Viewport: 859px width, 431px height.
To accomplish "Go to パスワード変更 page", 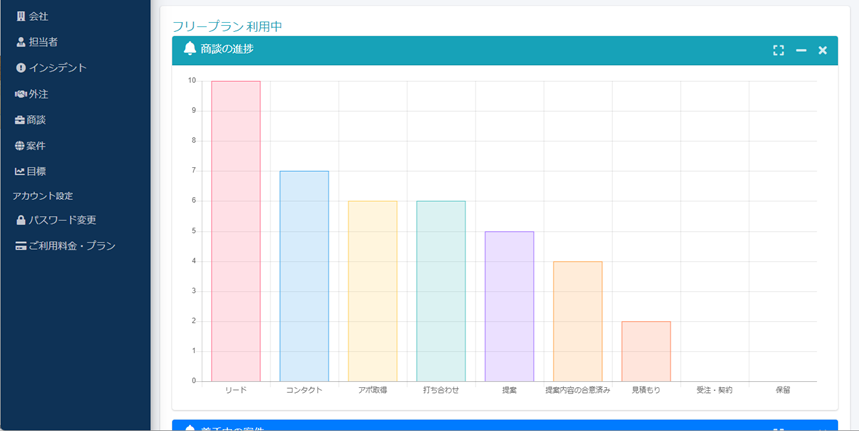I will [62, 220].
